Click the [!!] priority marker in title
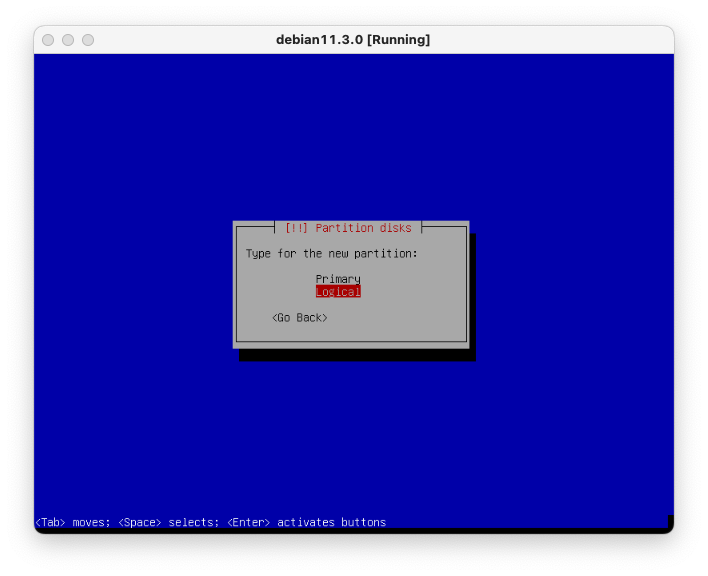Screen dimensions: 708x576 (296, 228)
